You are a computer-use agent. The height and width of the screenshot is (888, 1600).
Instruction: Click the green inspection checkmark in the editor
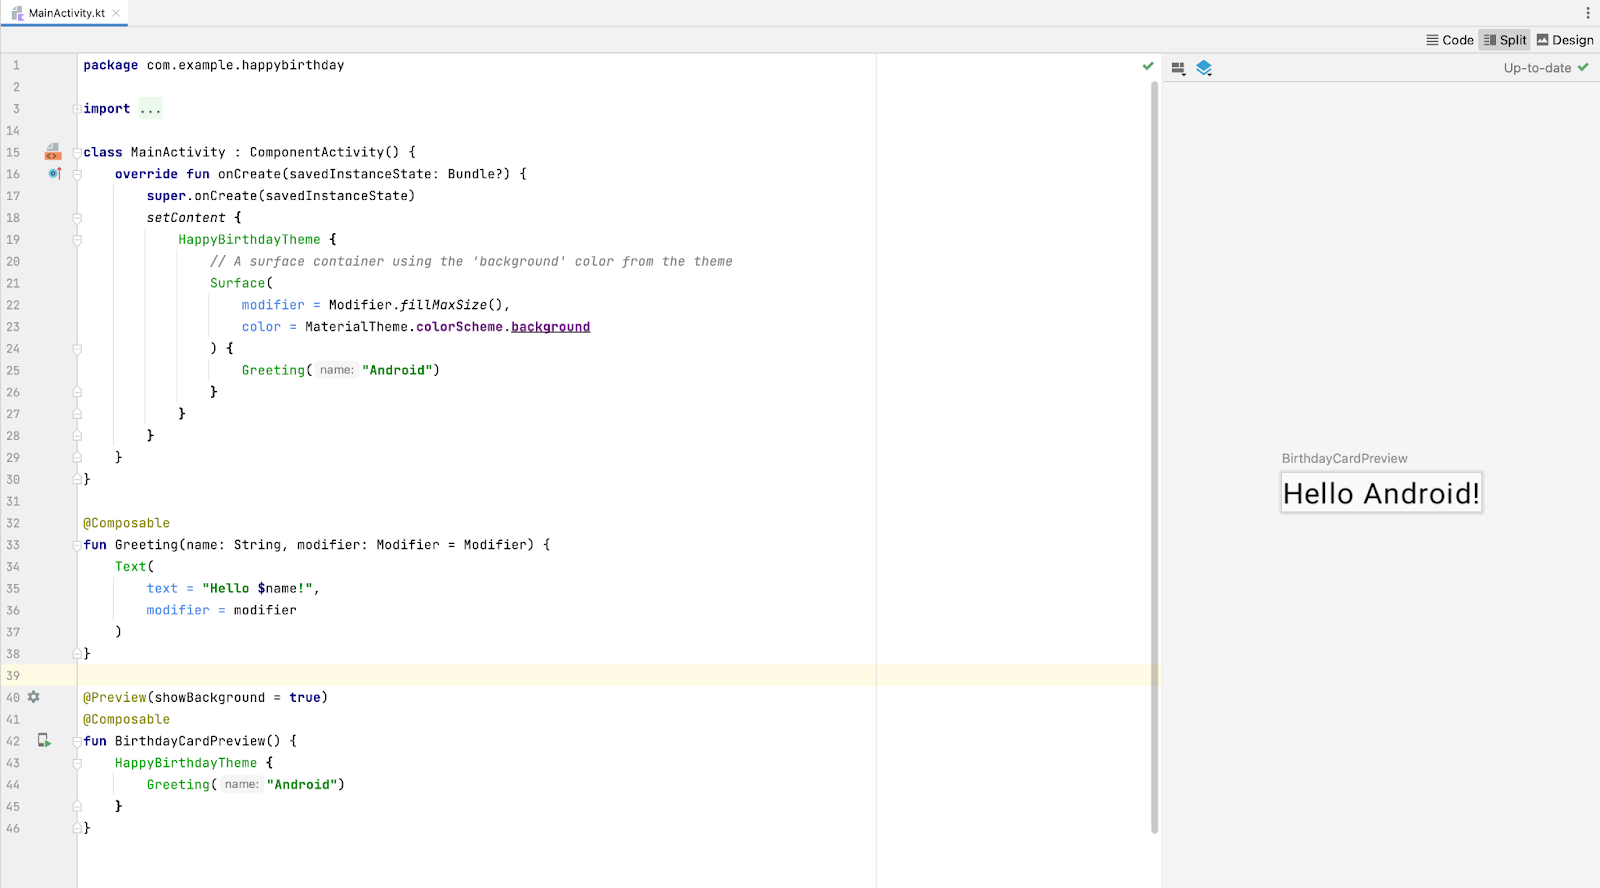(x=1148, y=66)
